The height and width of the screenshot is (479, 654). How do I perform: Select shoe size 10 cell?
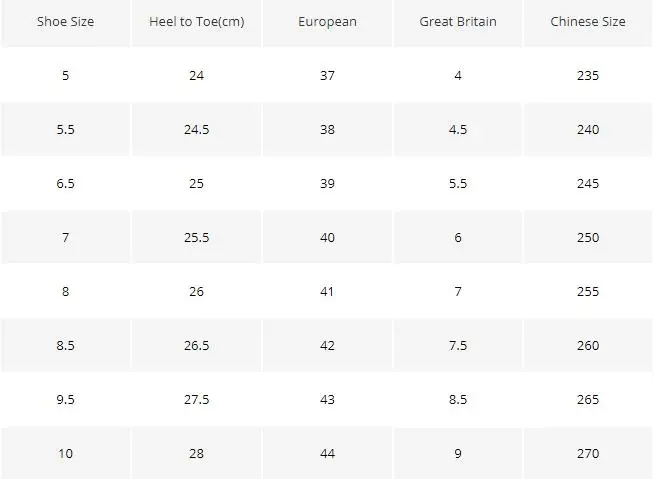point(65,453)
